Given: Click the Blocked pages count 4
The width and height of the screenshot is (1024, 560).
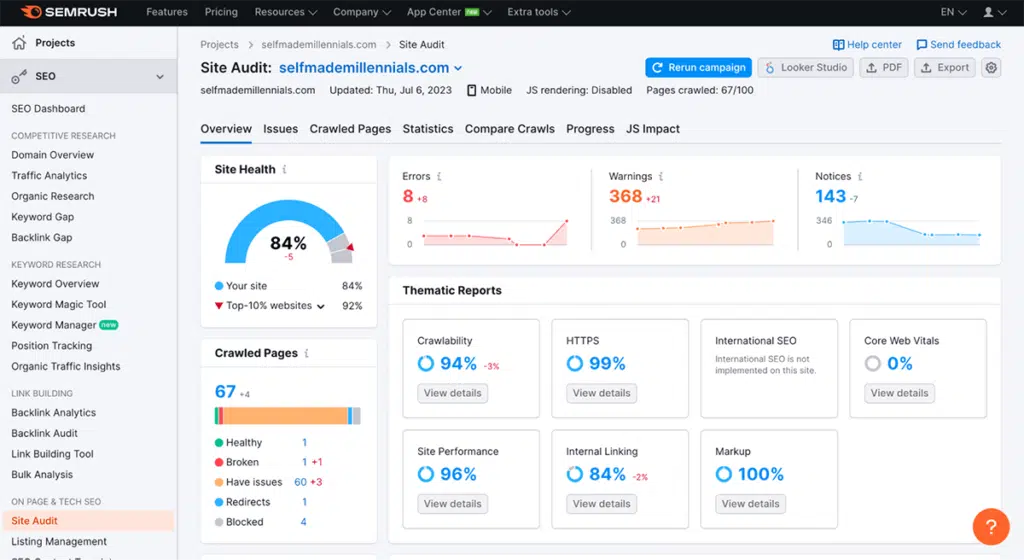Looking at the screenshot, I should (x=303, y=522).
